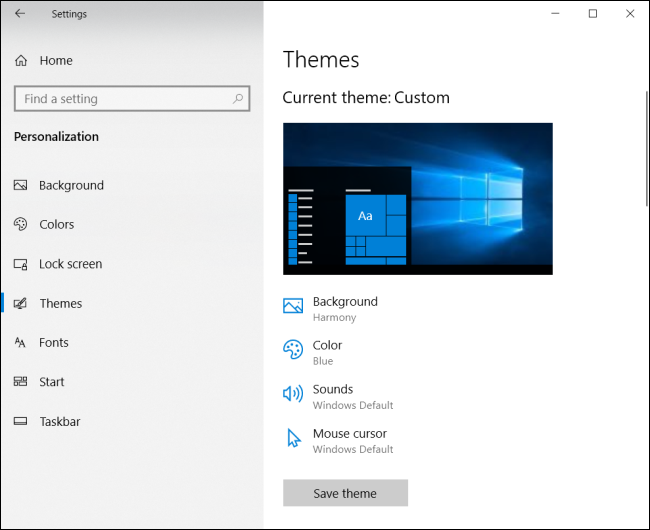The width and height of the screenshot is (650, 530).
Task: Click the search magnifier in Find a setting
Action: click(x=238, y=99)
